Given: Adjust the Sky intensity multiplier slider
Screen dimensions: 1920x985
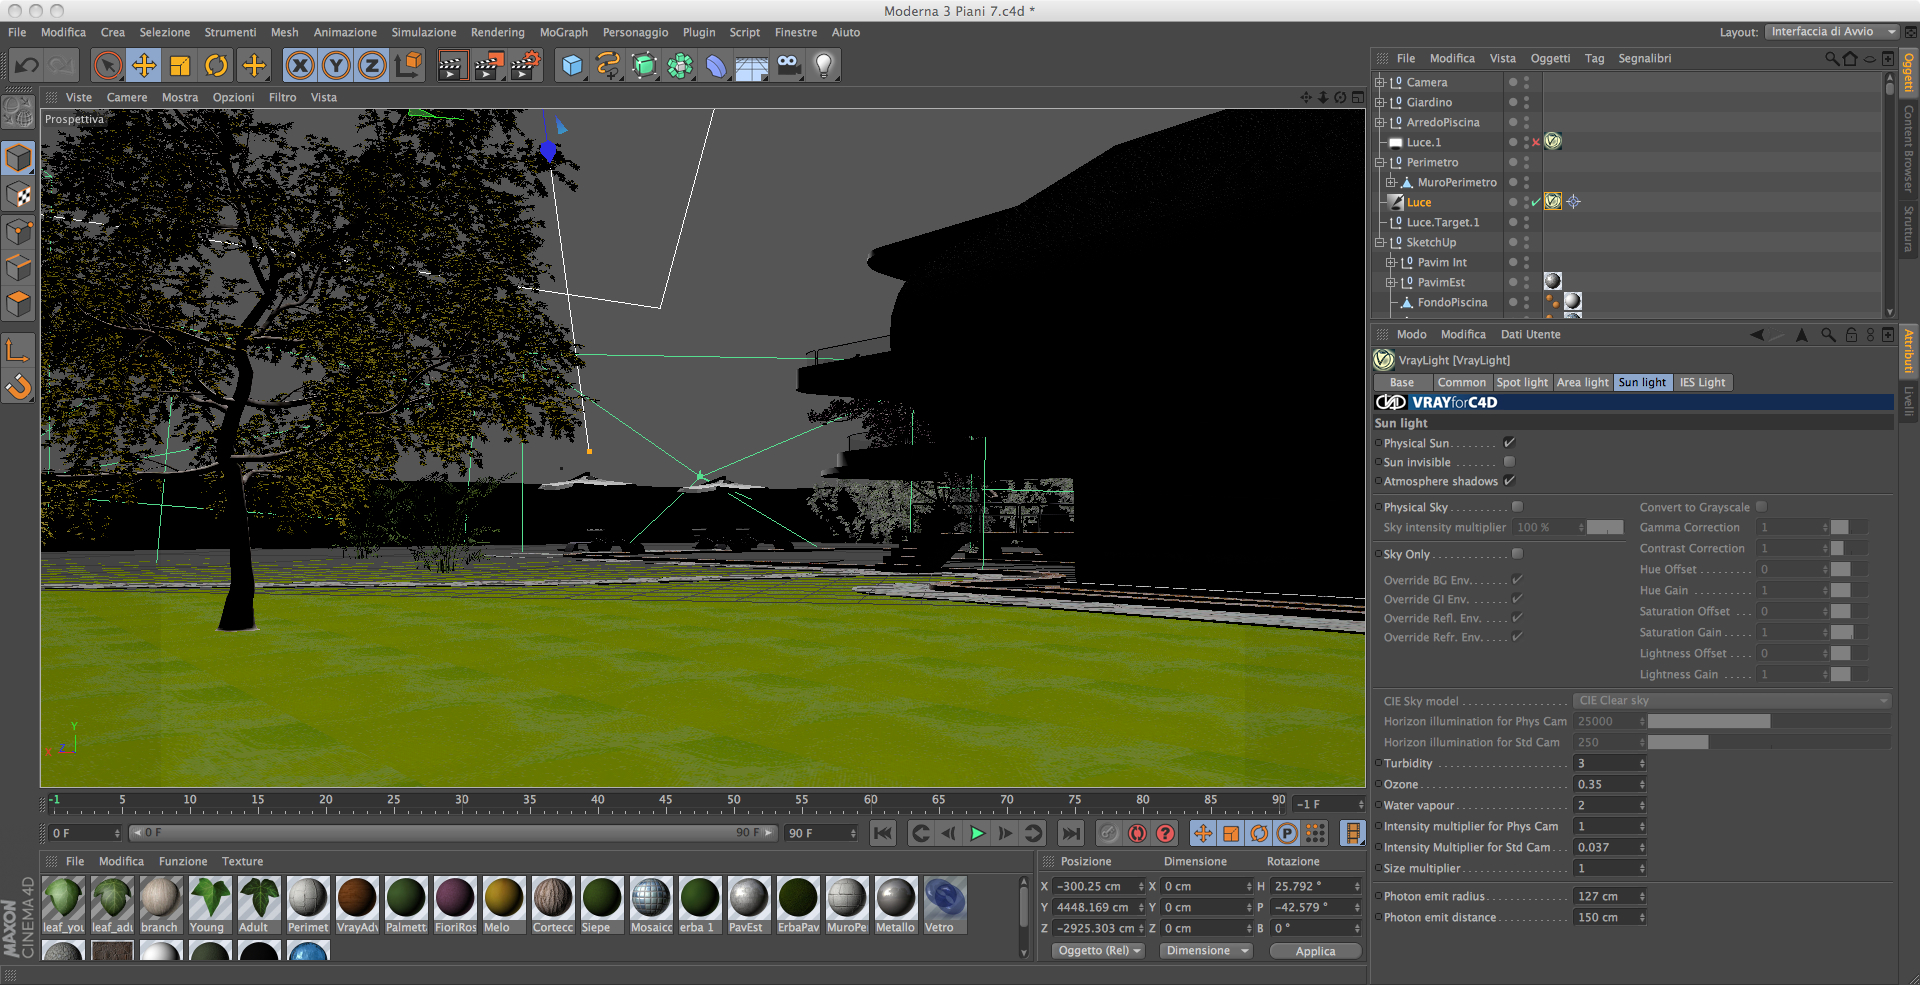Looking at the screenshot, I should (x=1605, y=527).
